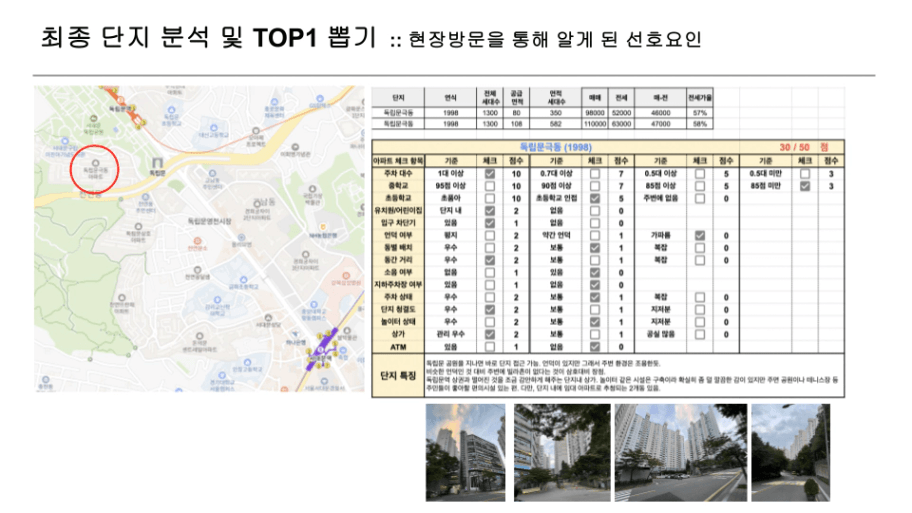Click the 30 / 50 score text

[795, 147]
